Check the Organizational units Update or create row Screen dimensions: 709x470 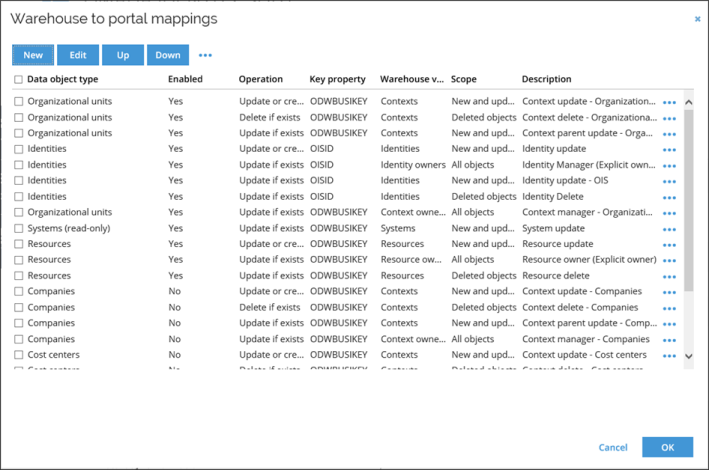click(x=18, y=101)
